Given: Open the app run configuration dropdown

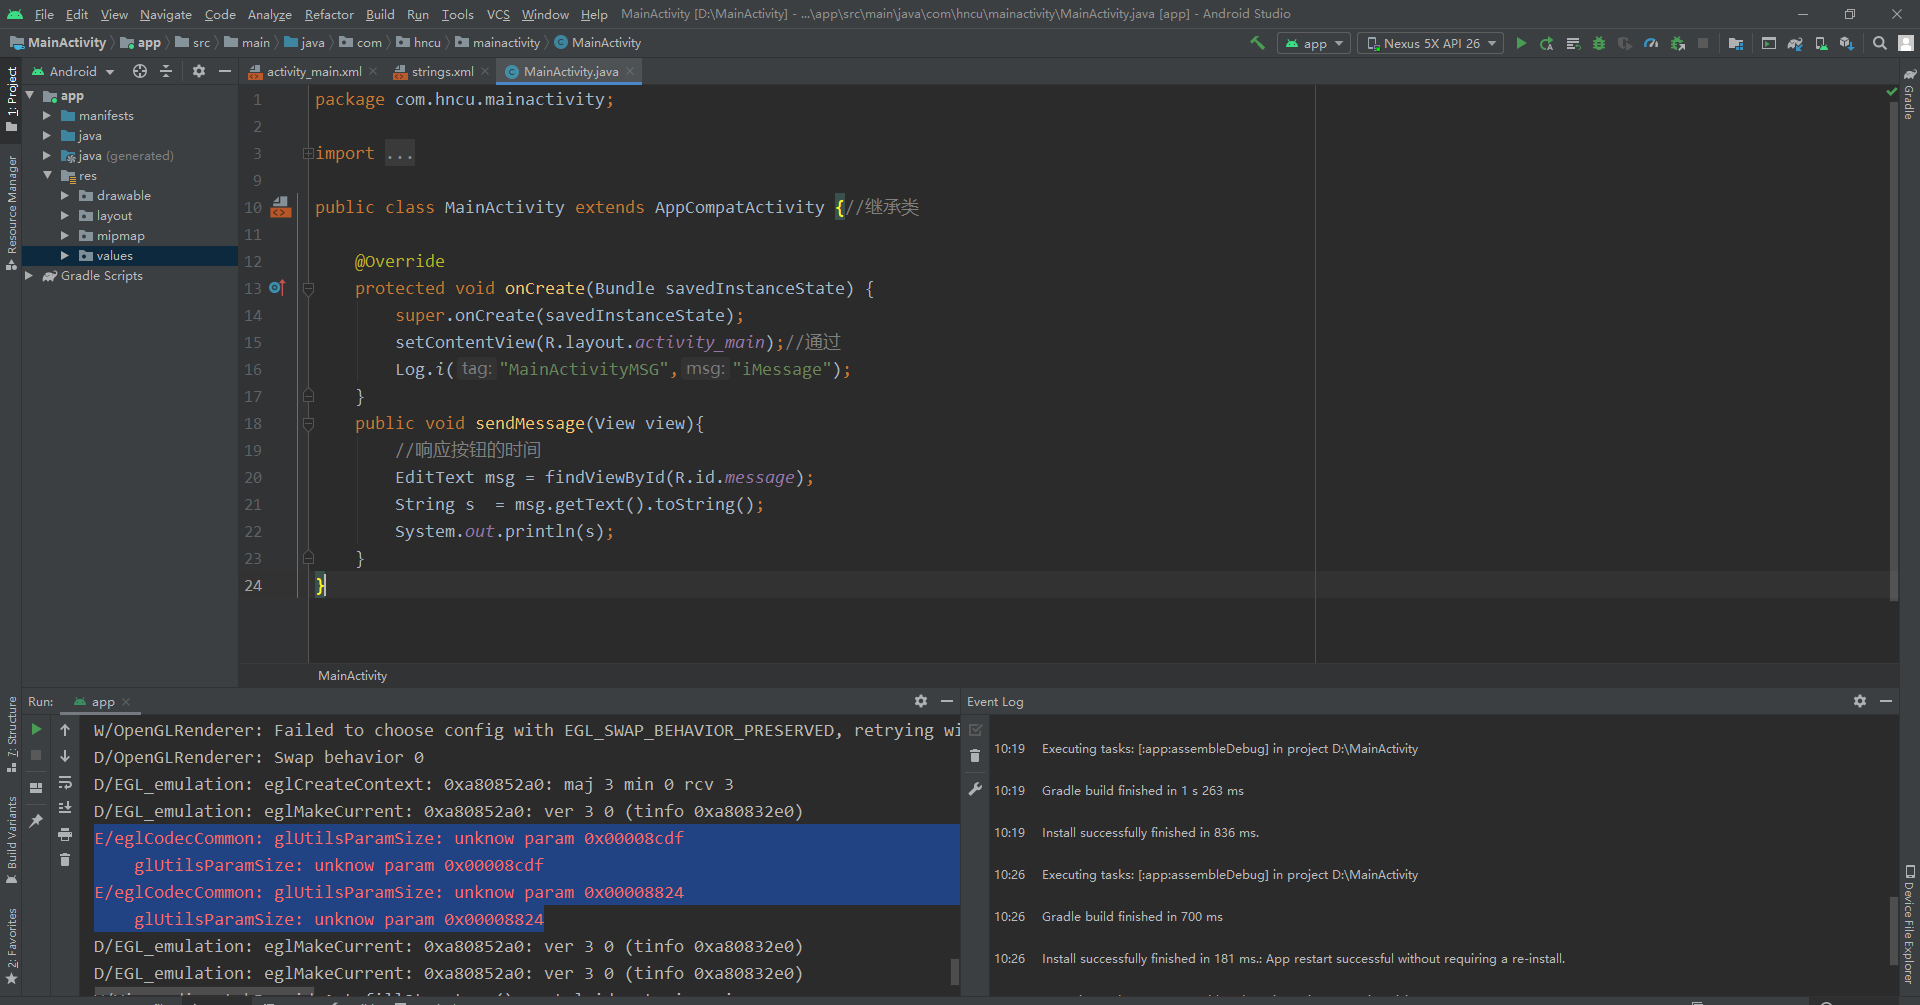Looking at the screenshot, I should (1314, 43).
